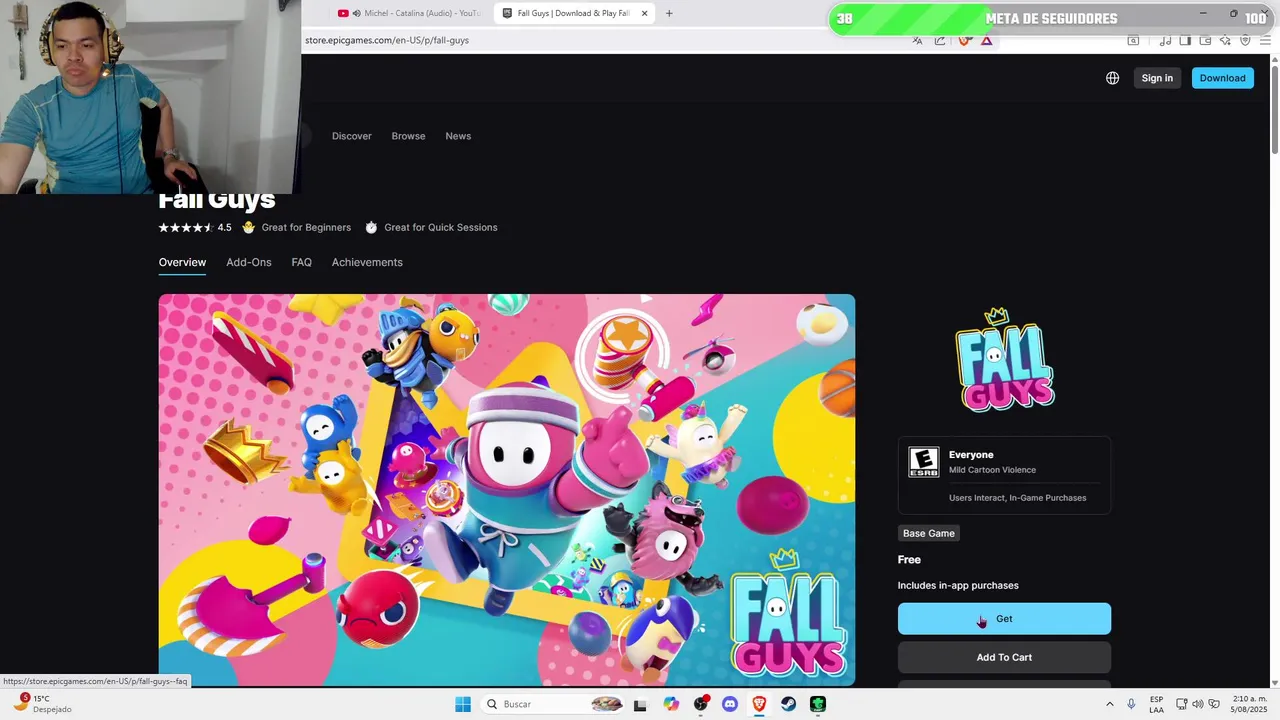Click the tab audio speaker icon
This screenshot has height=720, width=1280.
click(356, 13)
